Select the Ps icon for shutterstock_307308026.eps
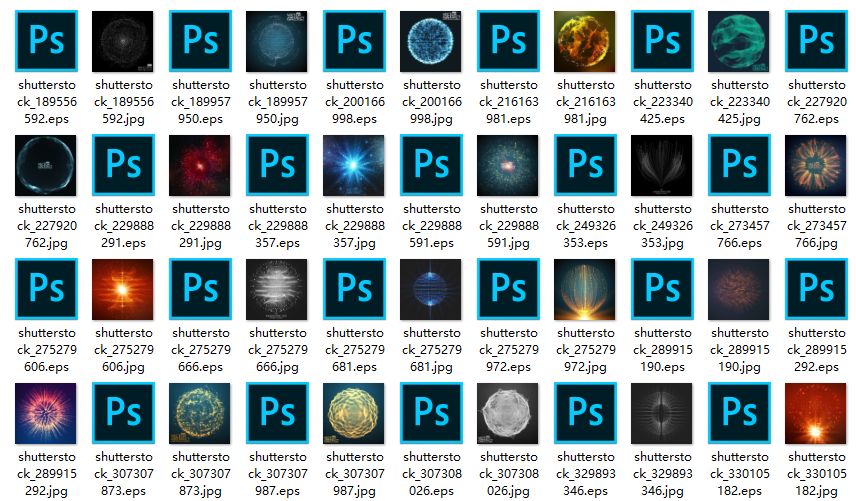The image size is (856, 501). click(x=431, y=413)
